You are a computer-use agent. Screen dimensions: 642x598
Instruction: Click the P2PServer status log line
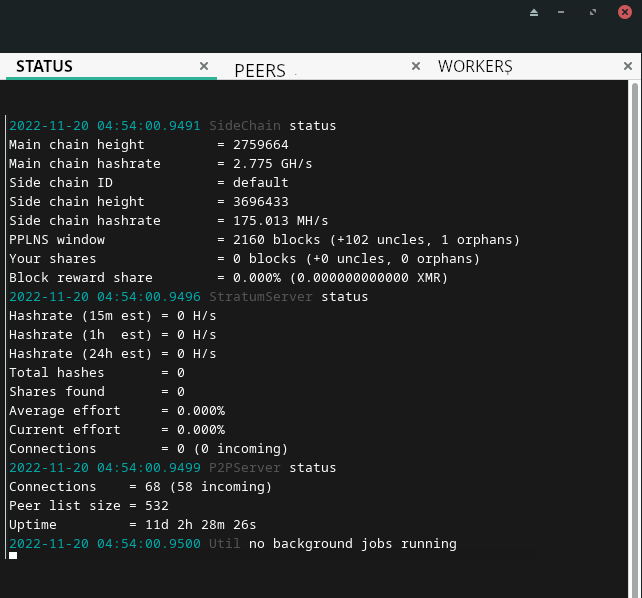(172, 468)
